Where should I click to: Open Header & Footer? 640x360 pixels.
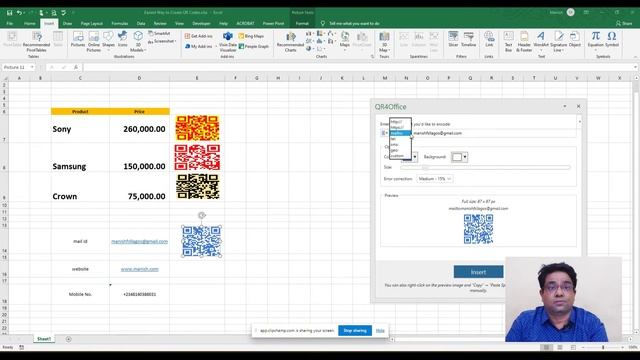click(524, 41)
